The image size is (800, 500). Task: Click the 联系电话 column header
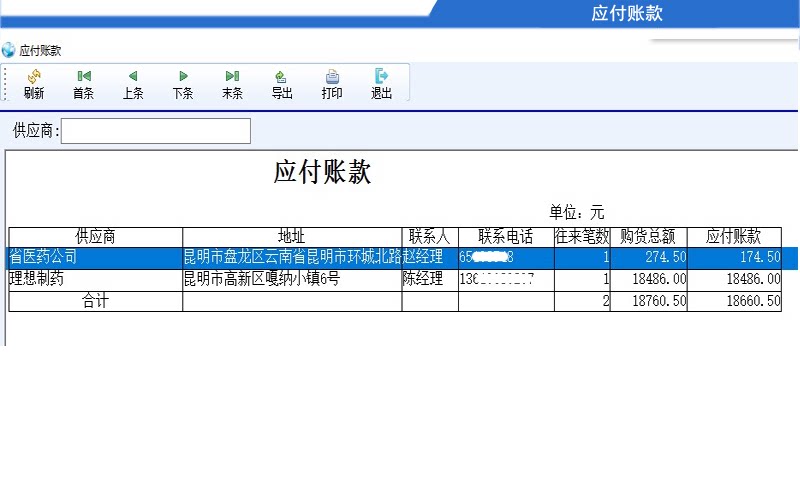point(506,237)
